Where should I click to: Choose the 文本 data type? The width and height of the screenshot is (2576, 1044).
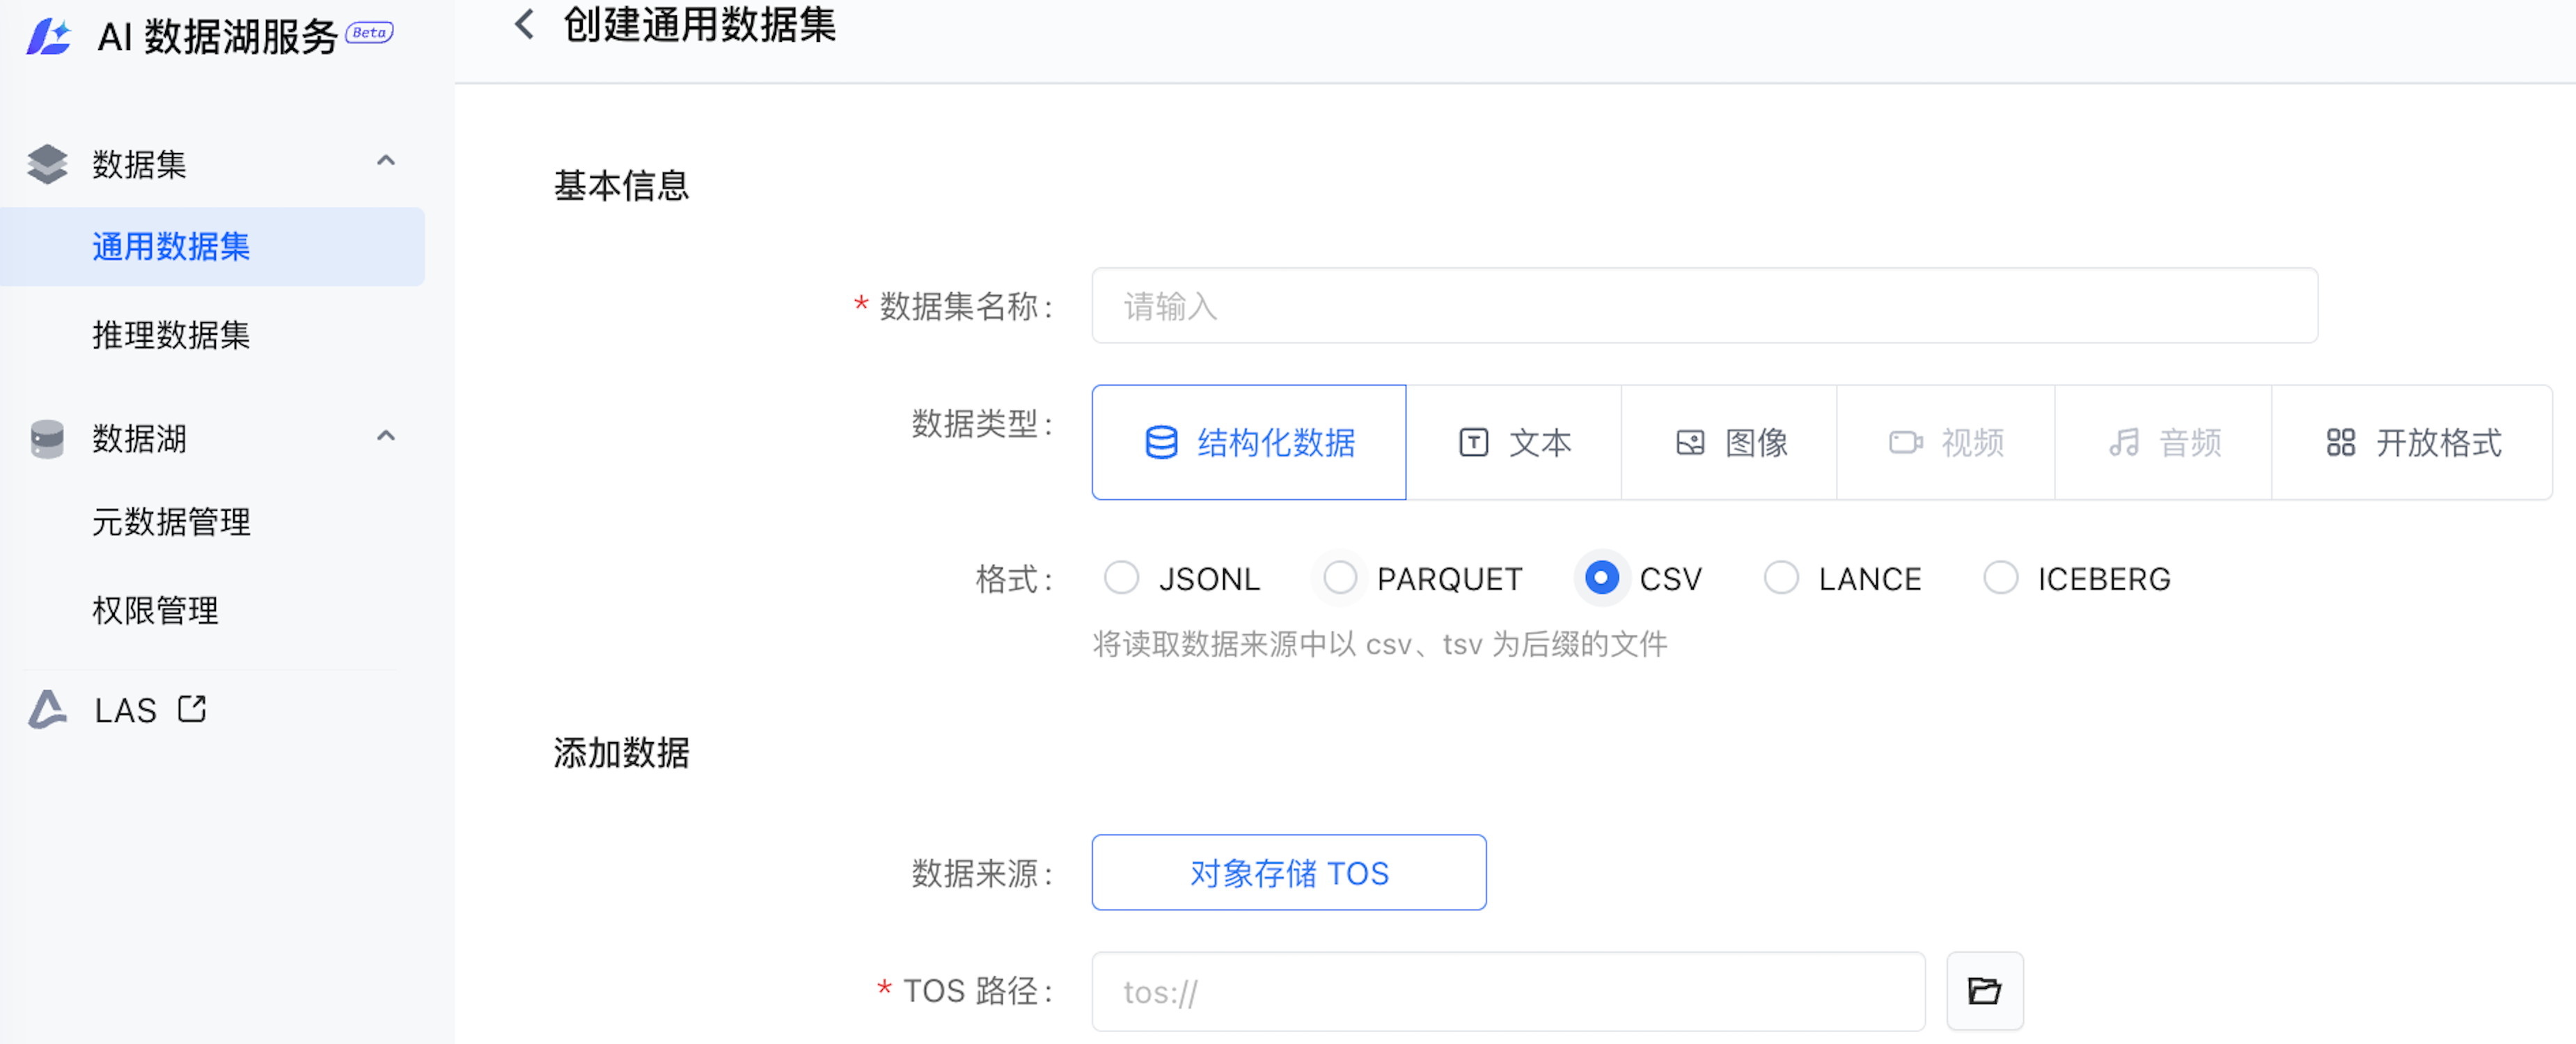coord(1514,442)
